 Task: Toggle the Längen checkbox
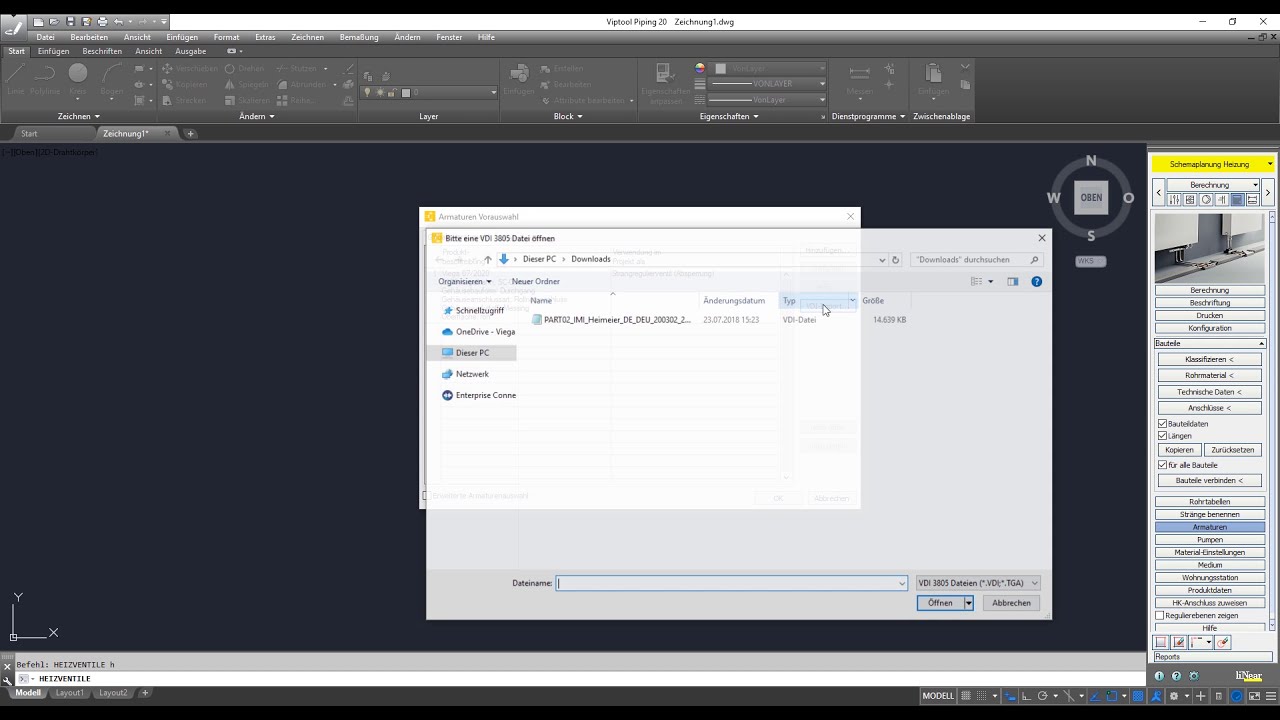(1162, 436)
